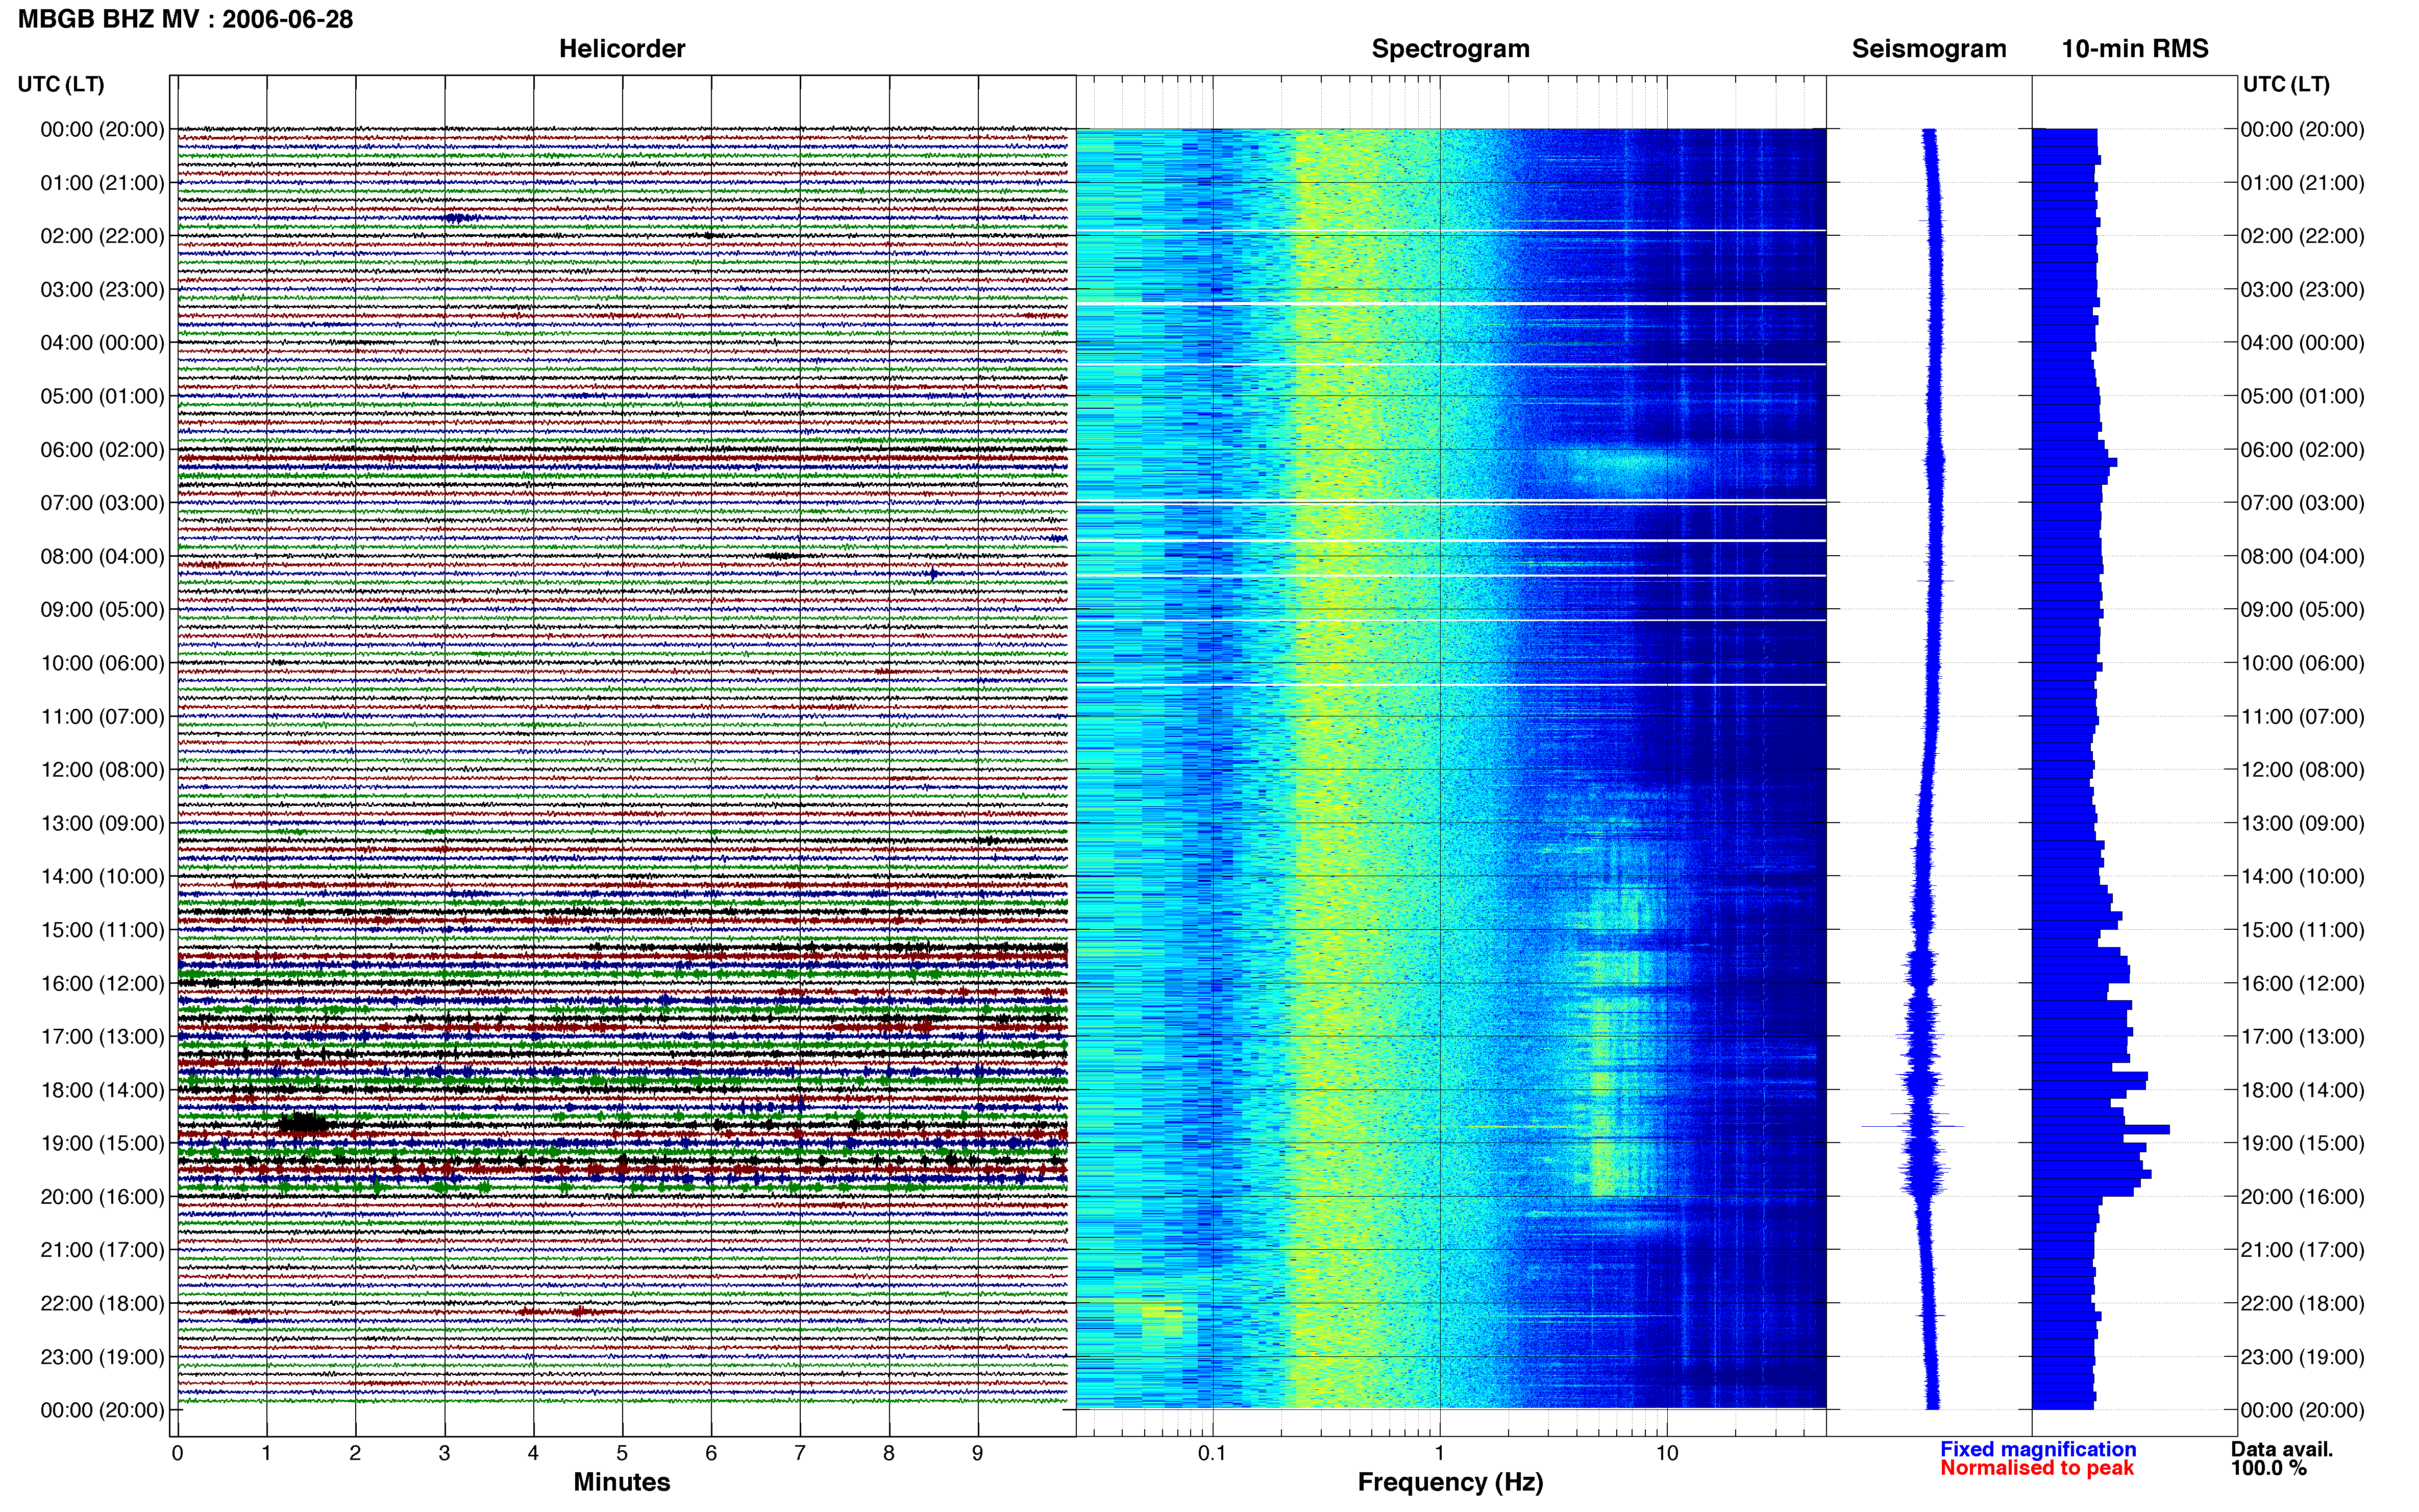Click the left '19:00 (15:00)' time label

[102, 1143]
